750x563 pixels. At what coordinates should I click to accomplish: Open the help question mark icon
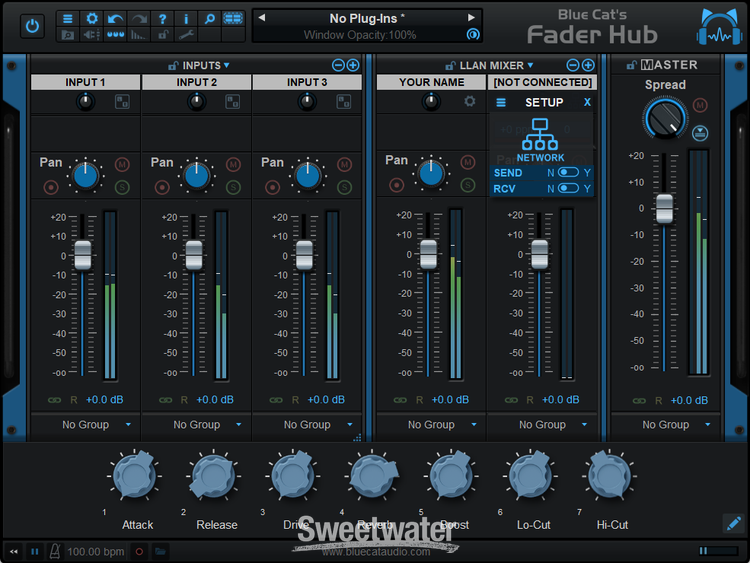coord(162,18)
